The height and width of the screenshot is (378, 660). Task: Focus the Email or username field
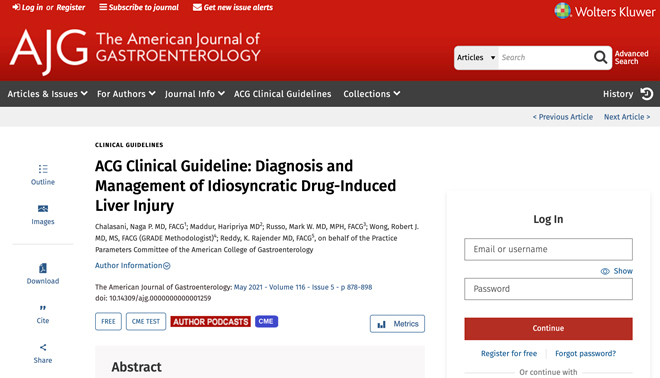tap(548, 249)
